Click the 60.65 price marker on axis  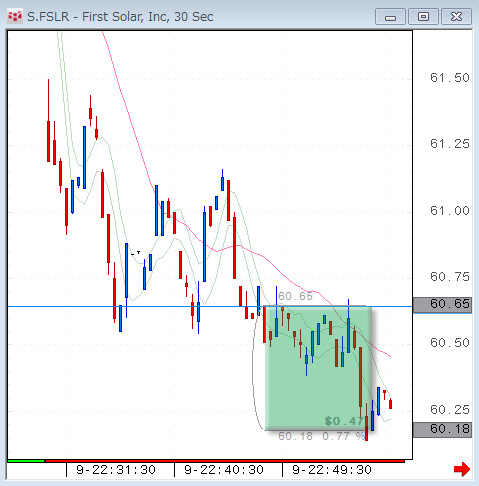(x=442, y=304)
